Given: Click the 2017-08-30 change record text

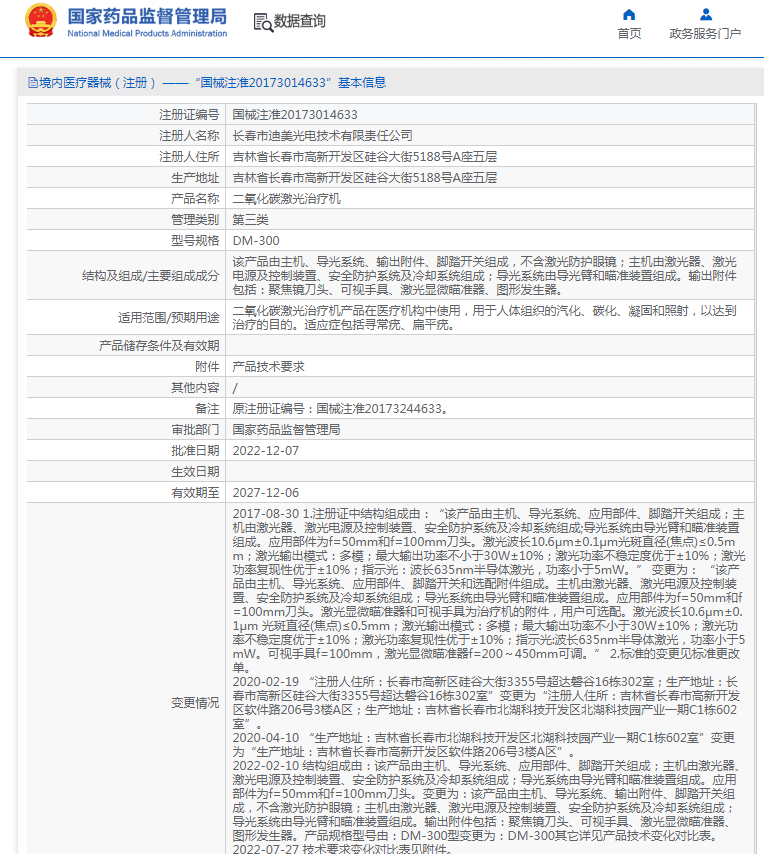Looking at the screenshot, I should tap(488, 591).
